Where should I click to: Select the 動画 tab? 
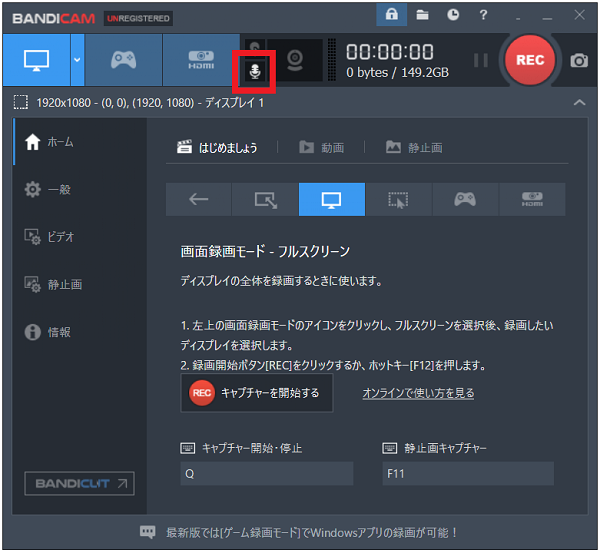click(x=321, y=147)
